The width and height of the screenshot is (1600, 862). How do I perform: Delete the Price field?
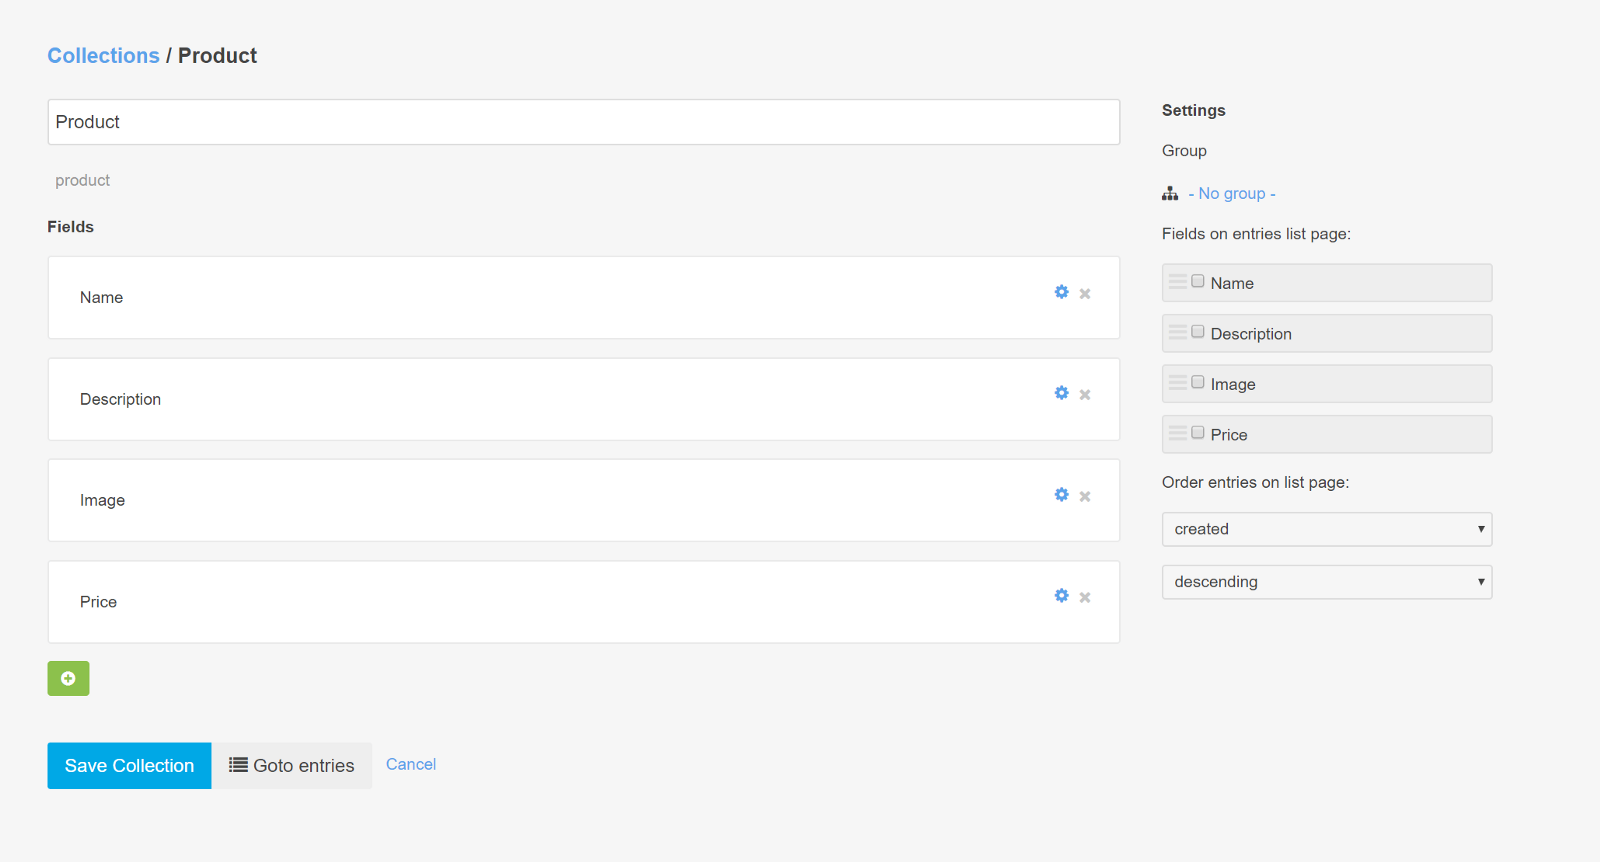[1085, 598]
